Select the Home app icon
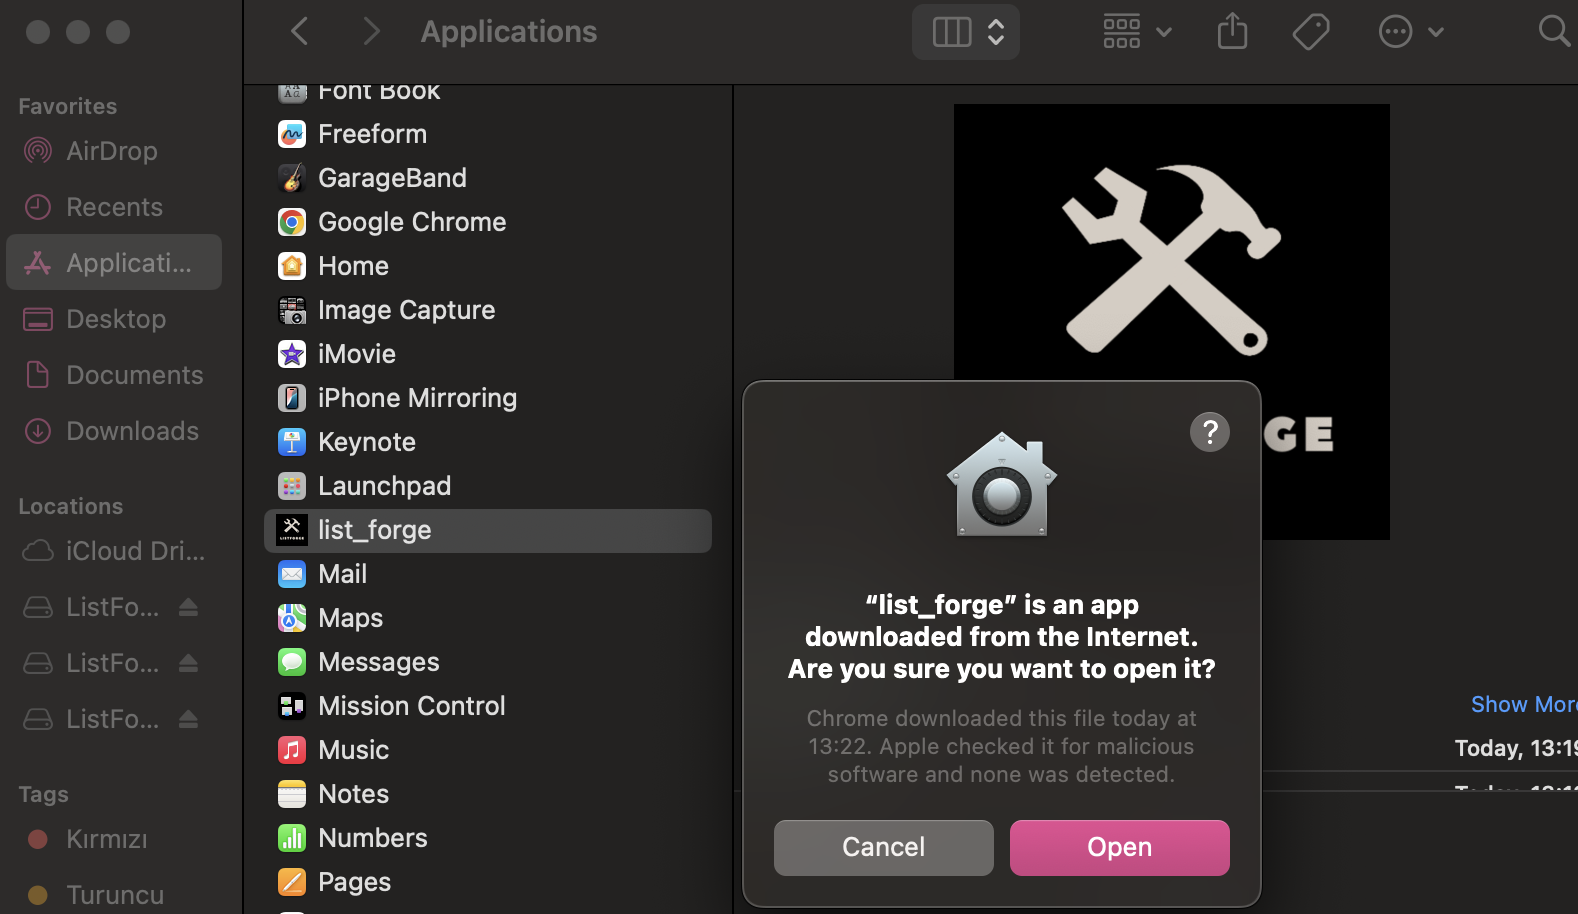 pyautogui.click(x=292, y=266)
